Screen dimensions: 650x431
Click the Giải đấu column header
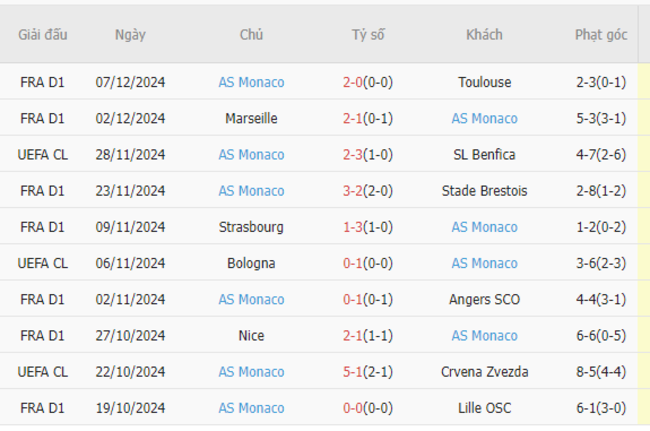click(x=42, y=35)
